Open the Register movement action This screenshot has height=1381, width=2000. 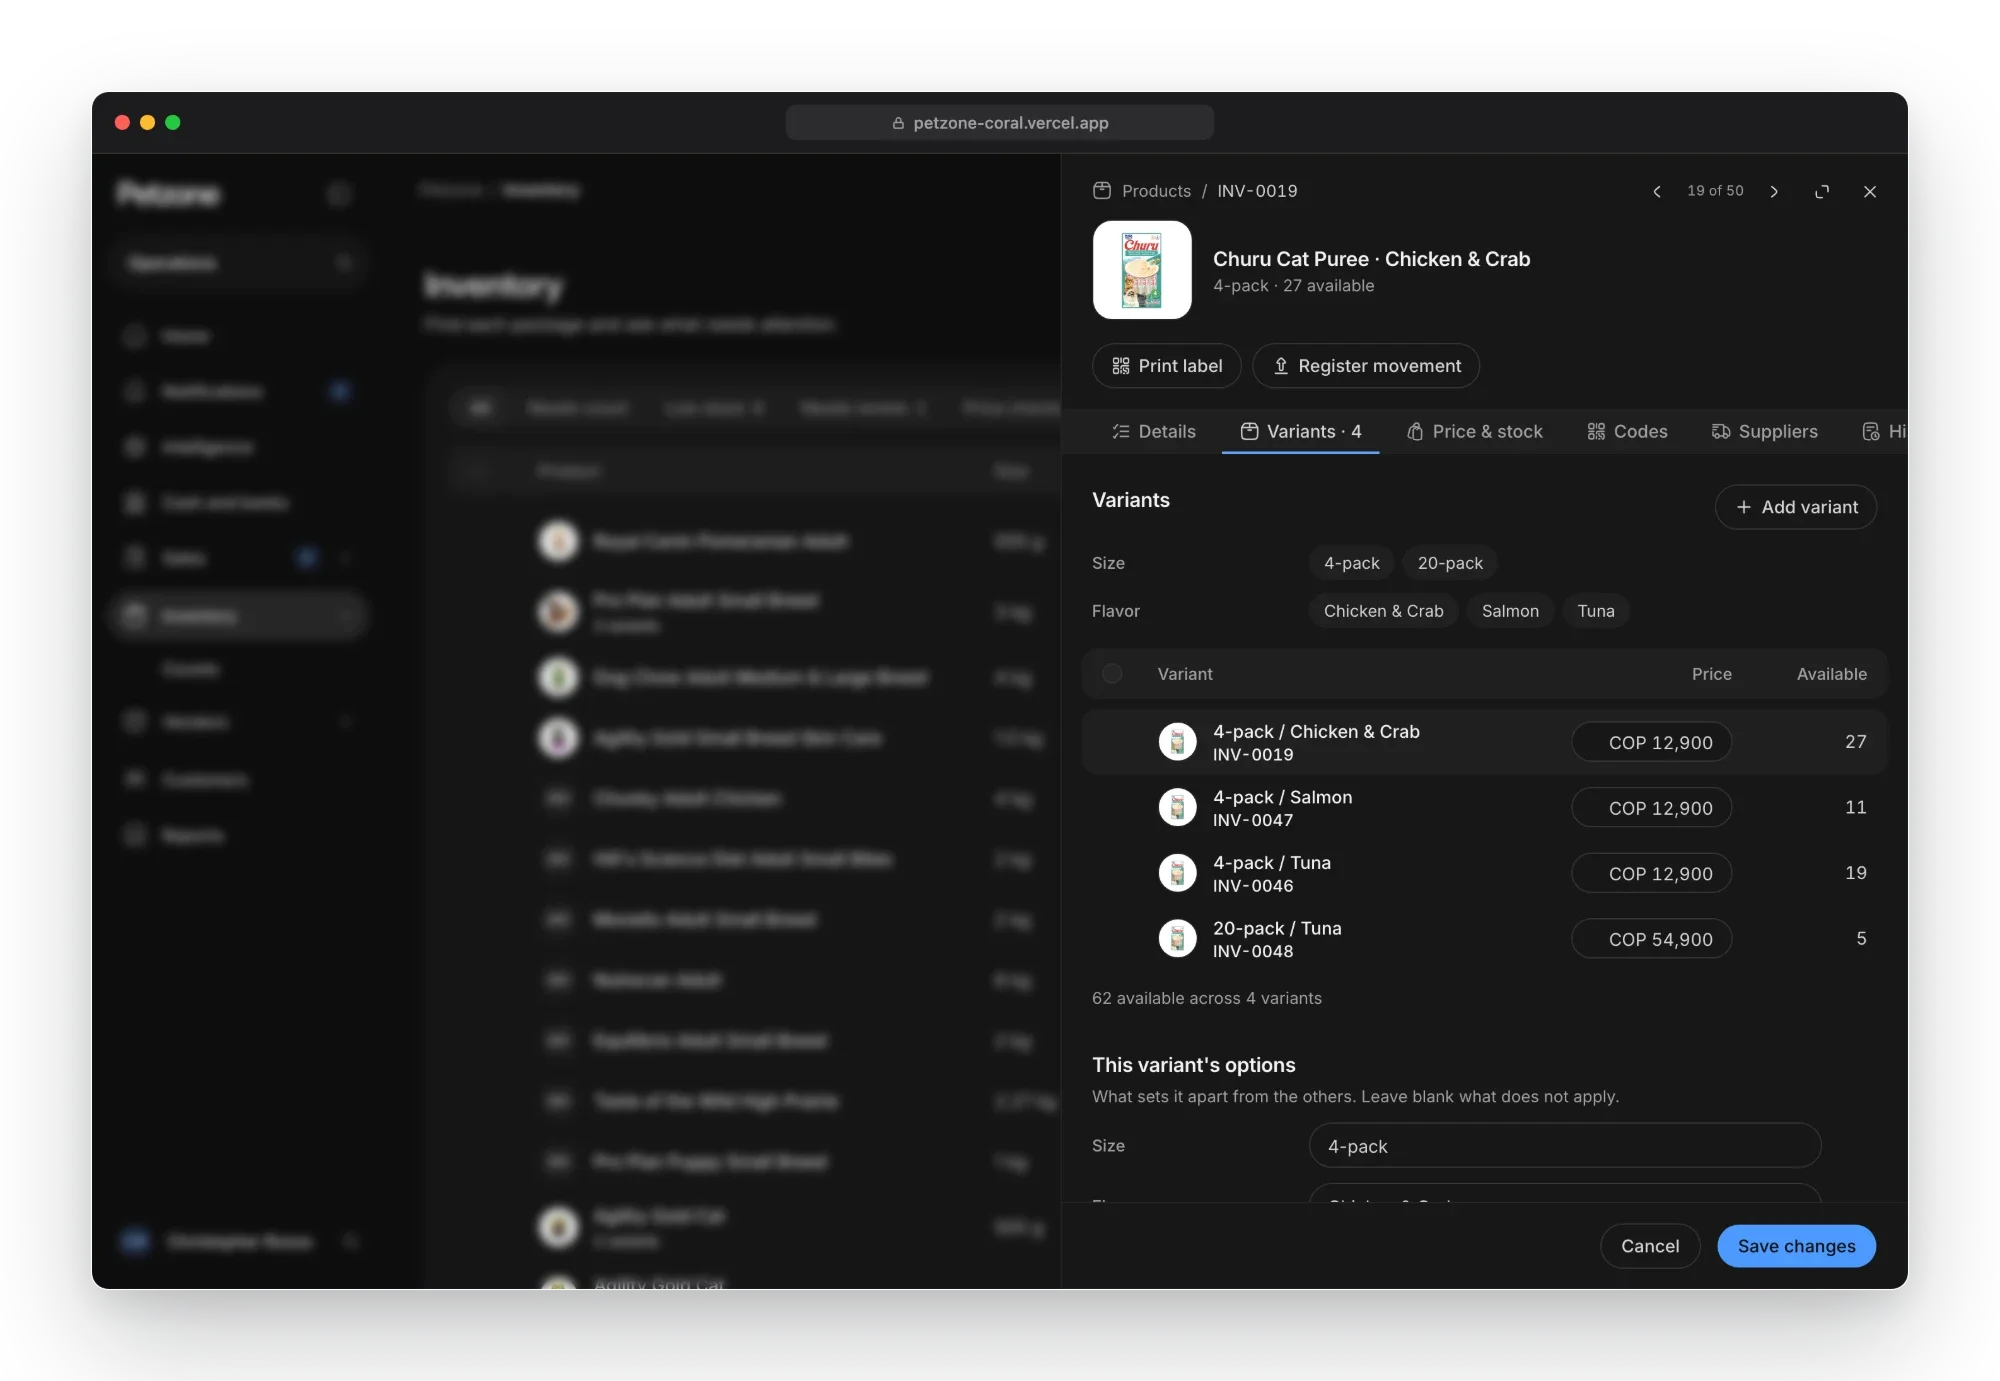[x=1366, y=366]
